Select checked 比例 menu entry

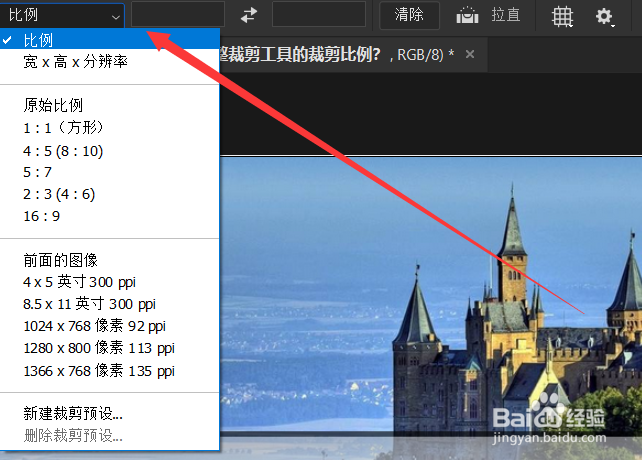click(x=110, y=40)
